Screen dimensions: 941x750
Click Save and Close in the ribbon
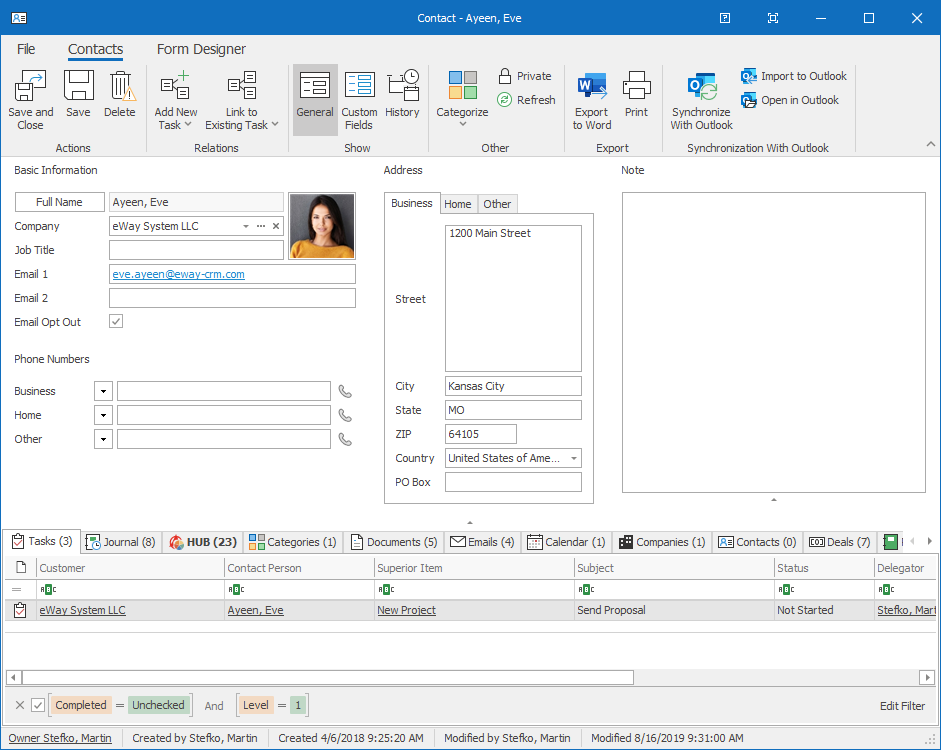pos(30,98)
